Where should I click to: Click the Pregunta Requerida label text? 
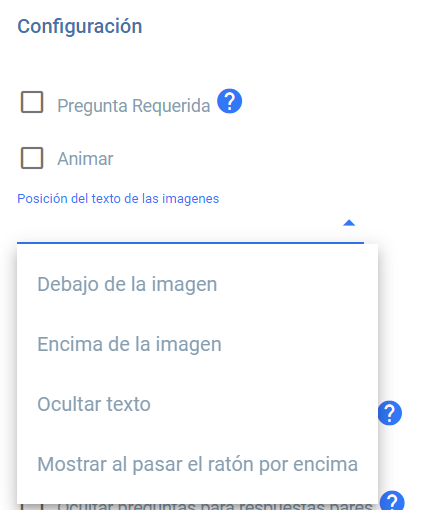[x=134, y=106]
